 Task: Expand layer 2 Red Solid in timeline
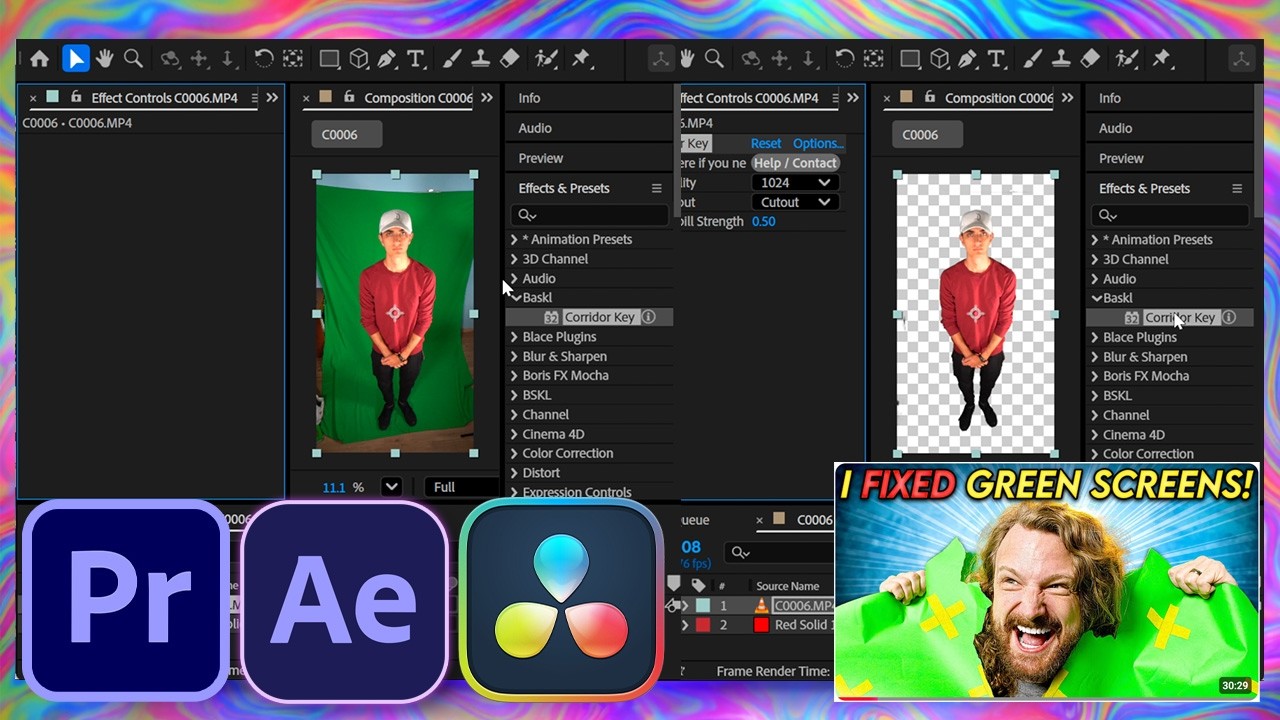point(685,625)
